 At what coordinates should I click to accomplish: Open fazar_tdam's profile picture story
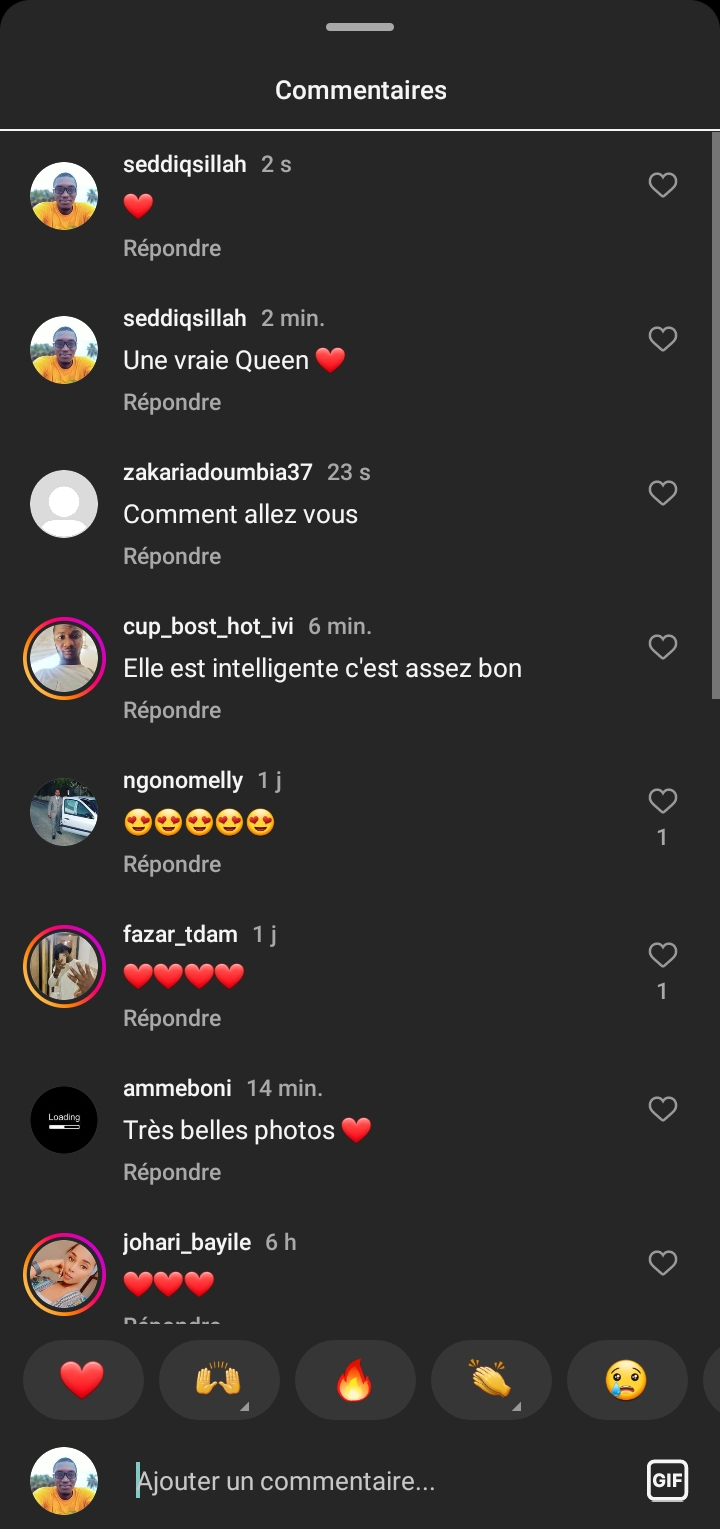pyautogui.click(x=64, y=966)
